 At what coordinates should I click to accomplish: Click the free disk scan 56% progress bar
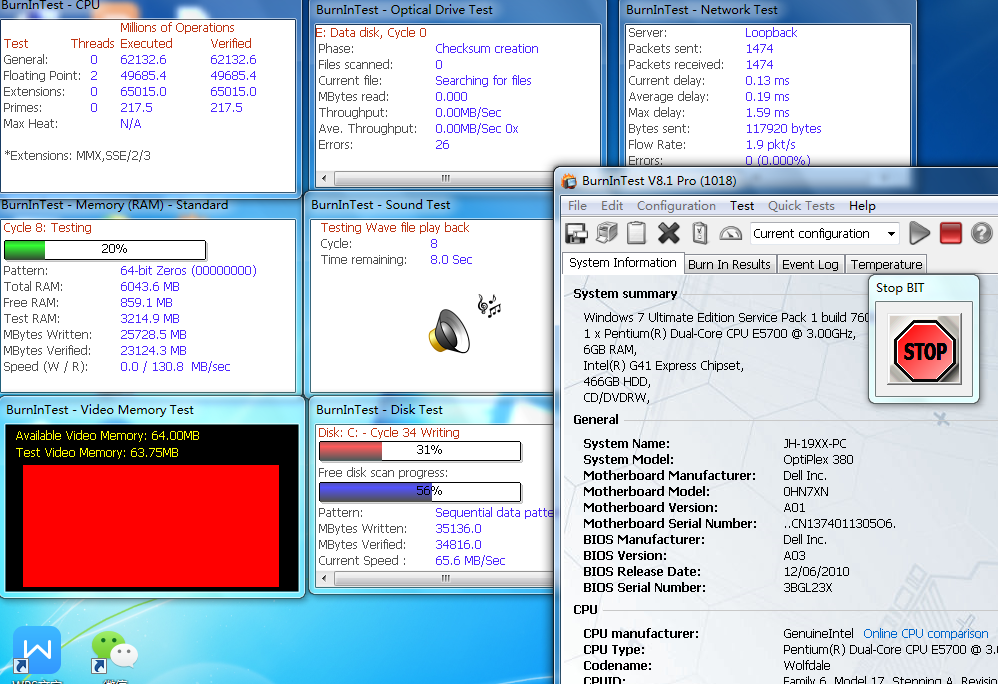420,491
